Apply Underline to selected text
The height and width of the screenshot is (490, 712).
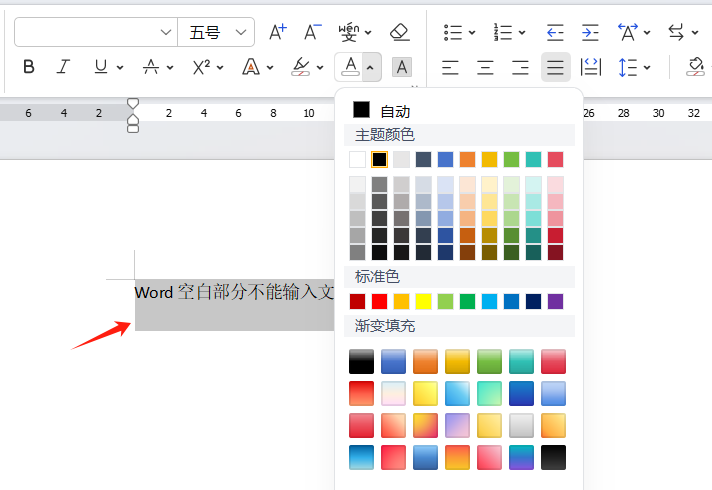pos(101,67)
